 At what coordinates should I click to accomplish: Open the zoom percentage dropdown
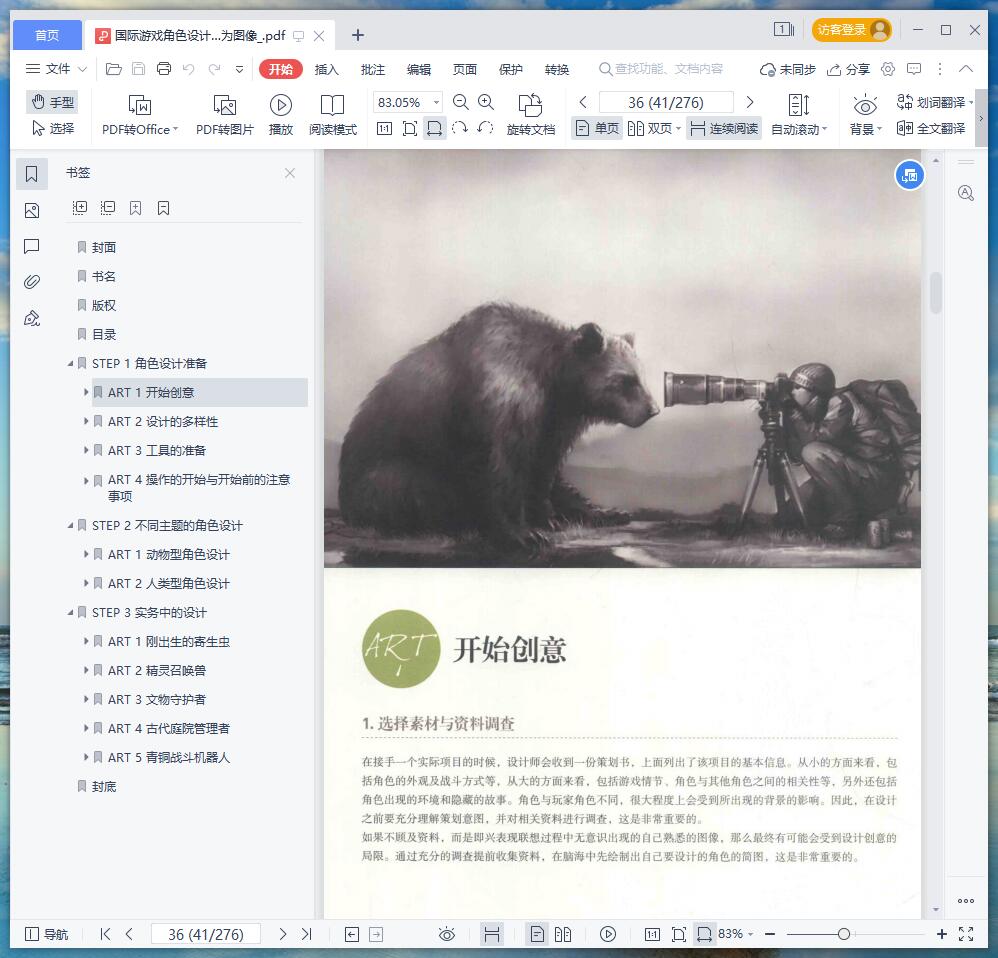pos(437,102)
